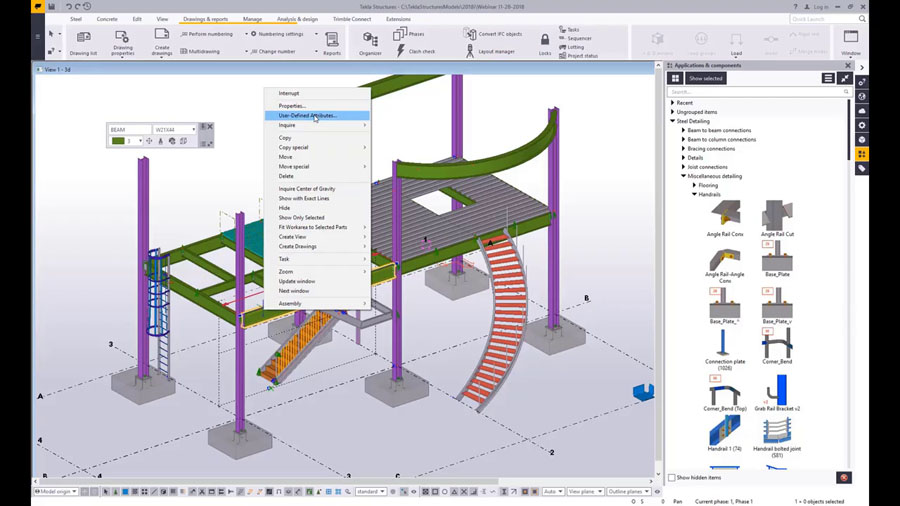Click the catalog Search field

758,92
